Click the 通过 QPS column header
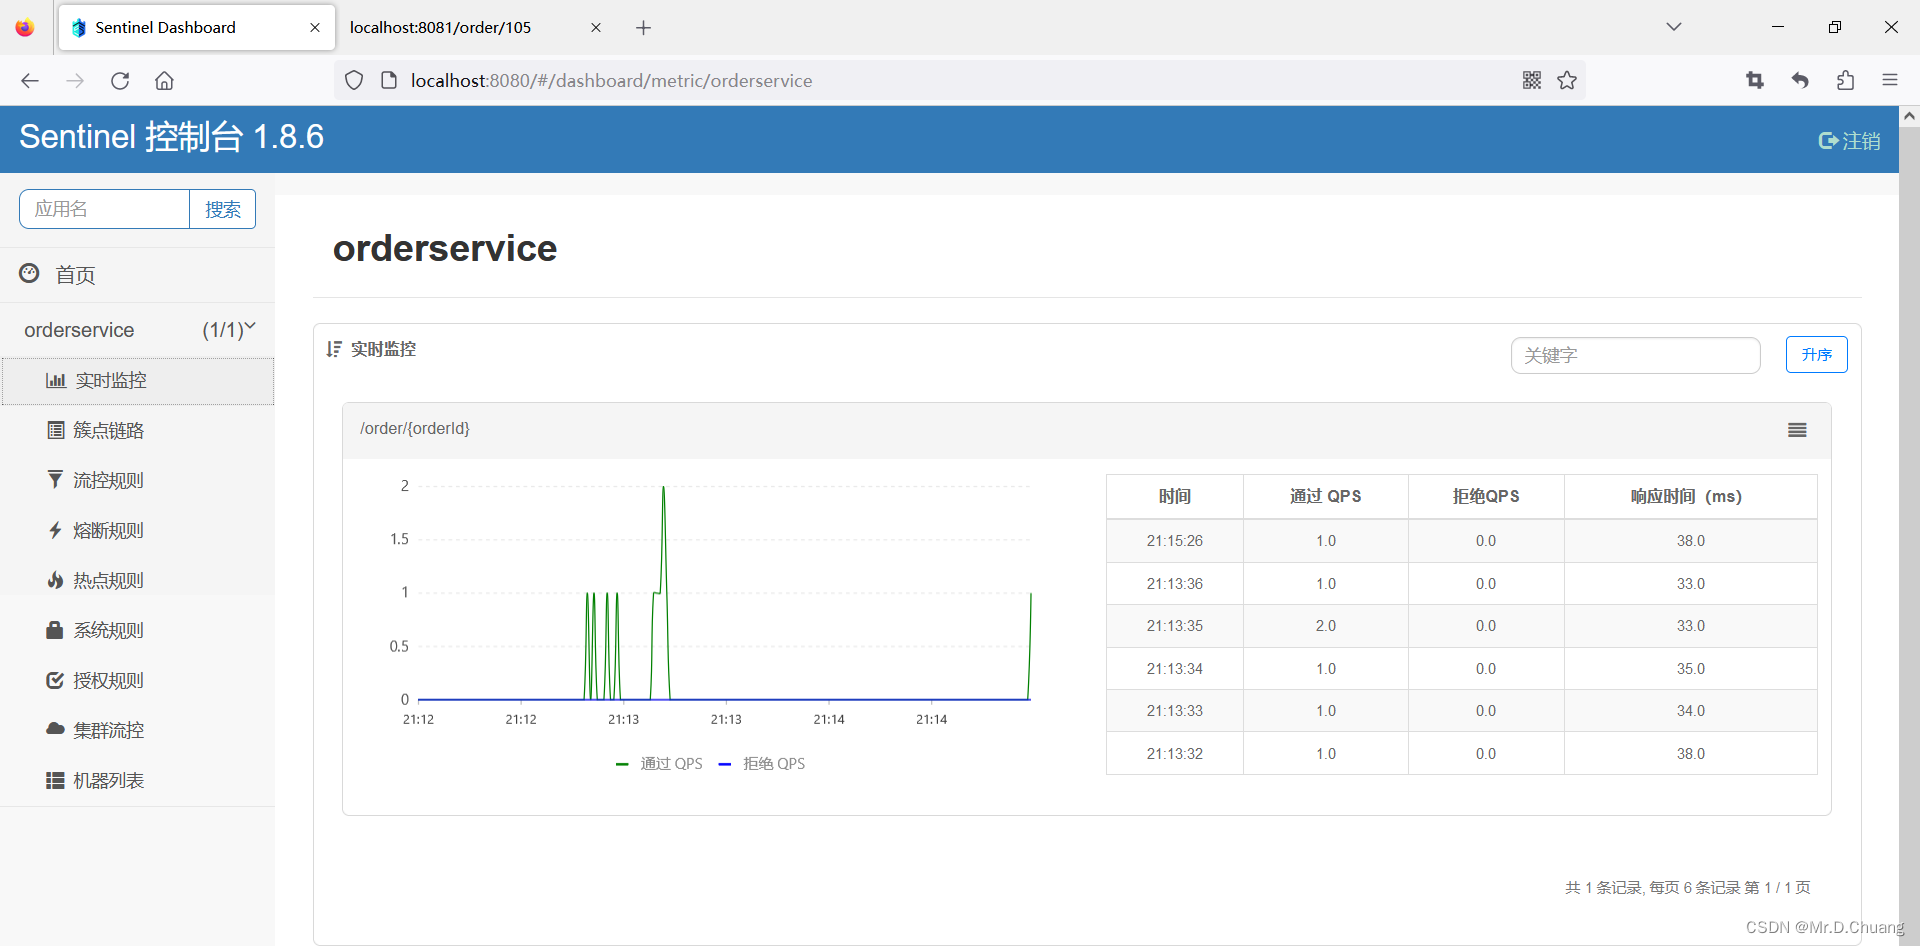1920x946 pixels. point(1326,497)
